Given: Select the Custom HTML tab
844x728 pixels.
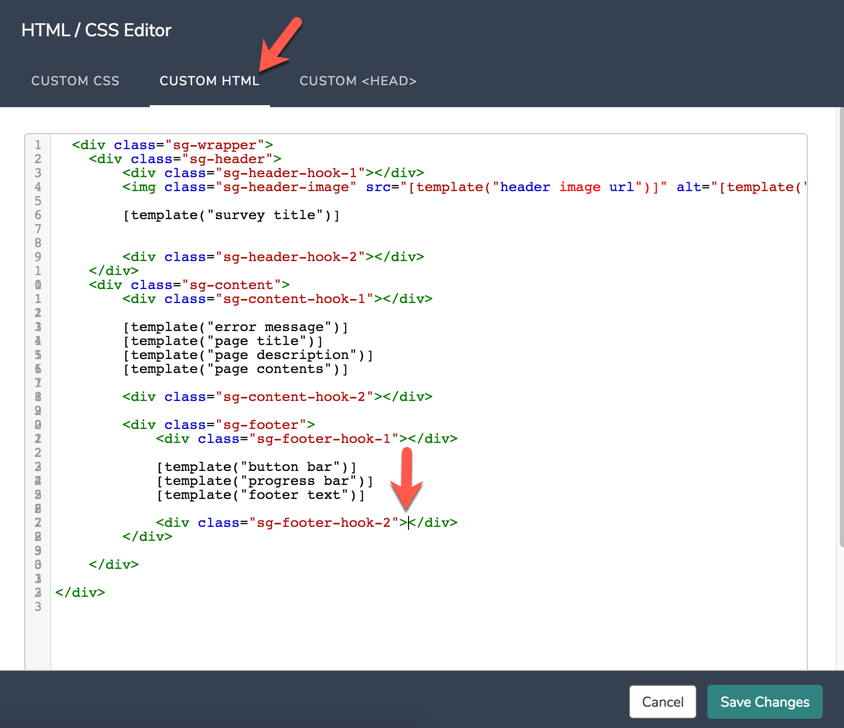Looking at the screenshot, I should pos(210,81).
